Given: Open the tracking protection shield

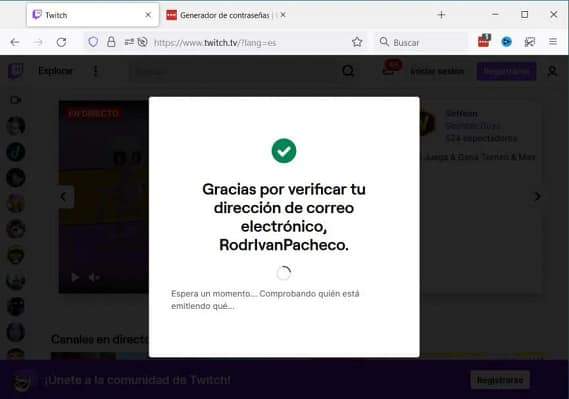Looking at the screenshot, I should tap(93, 42).
